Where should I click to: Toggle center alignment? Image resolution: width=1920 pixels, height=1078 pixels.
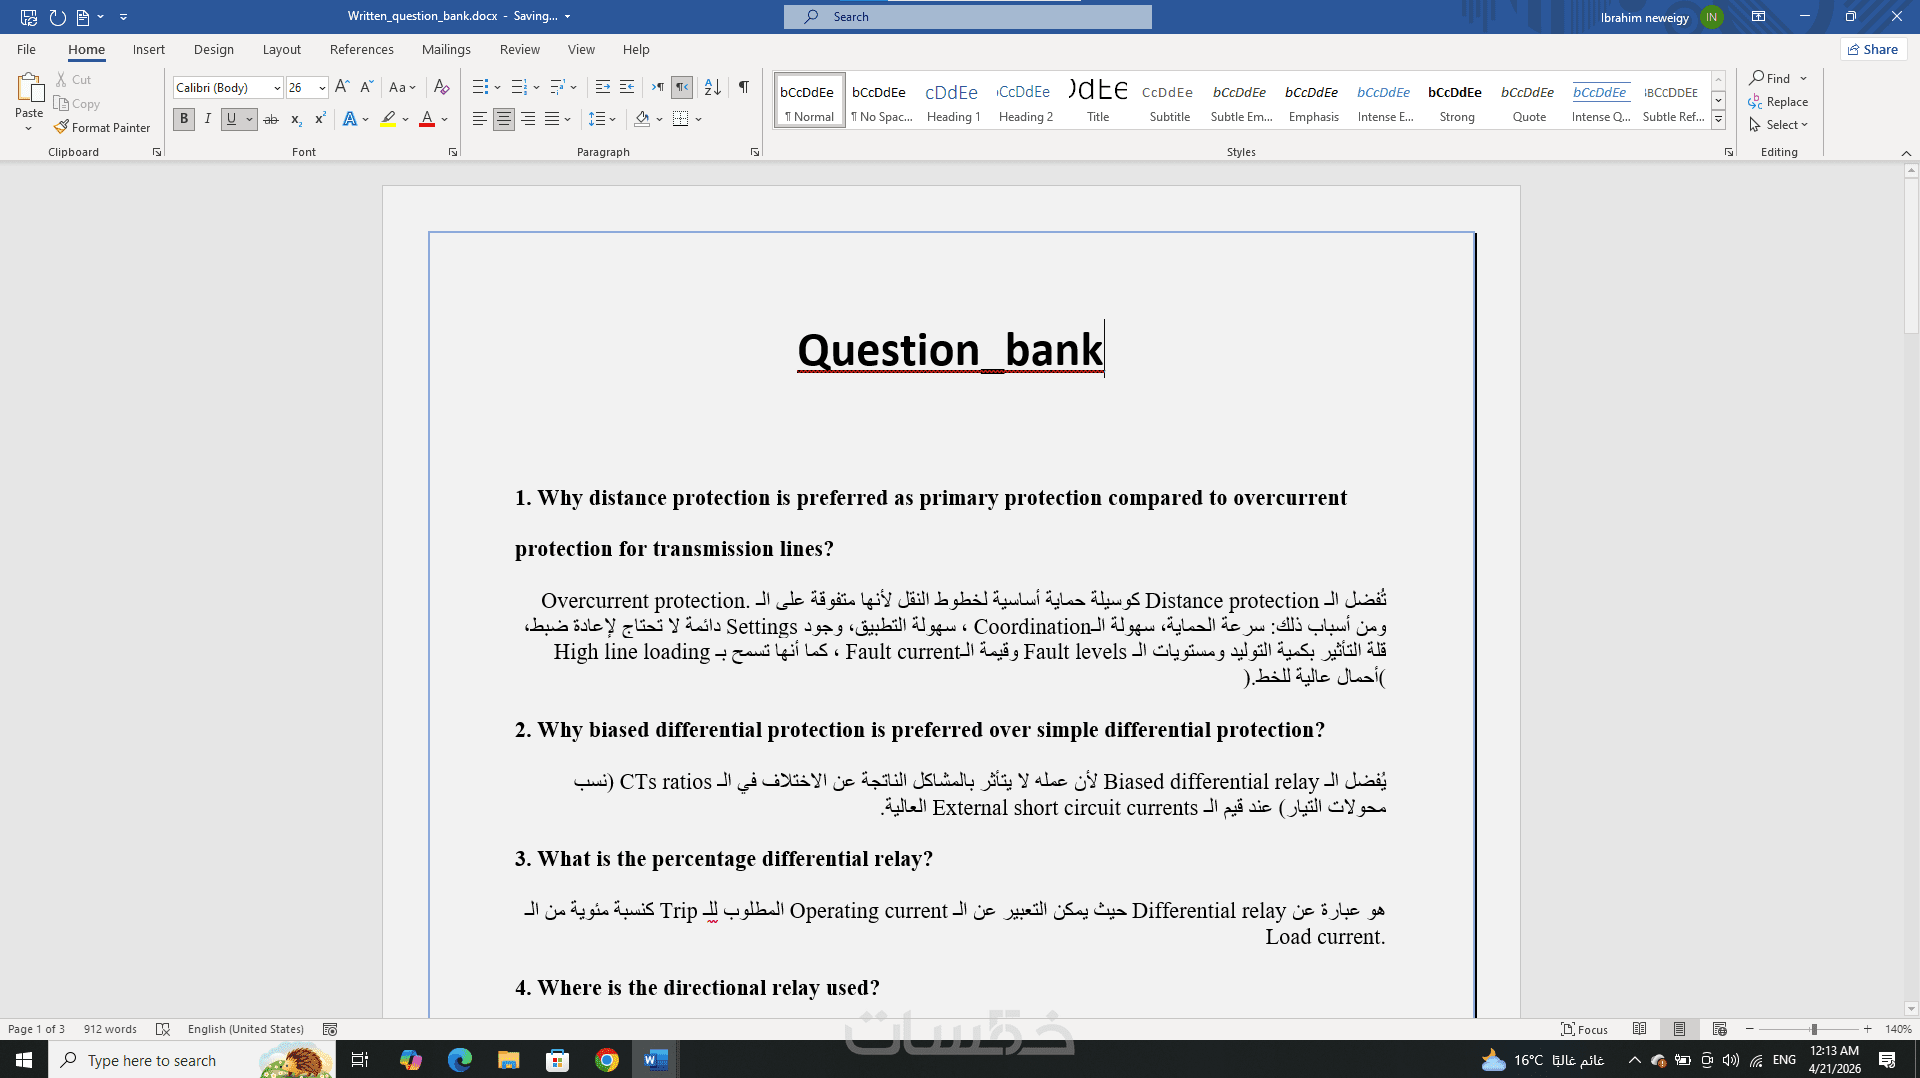pyautogui.click(x=504, y=119)
